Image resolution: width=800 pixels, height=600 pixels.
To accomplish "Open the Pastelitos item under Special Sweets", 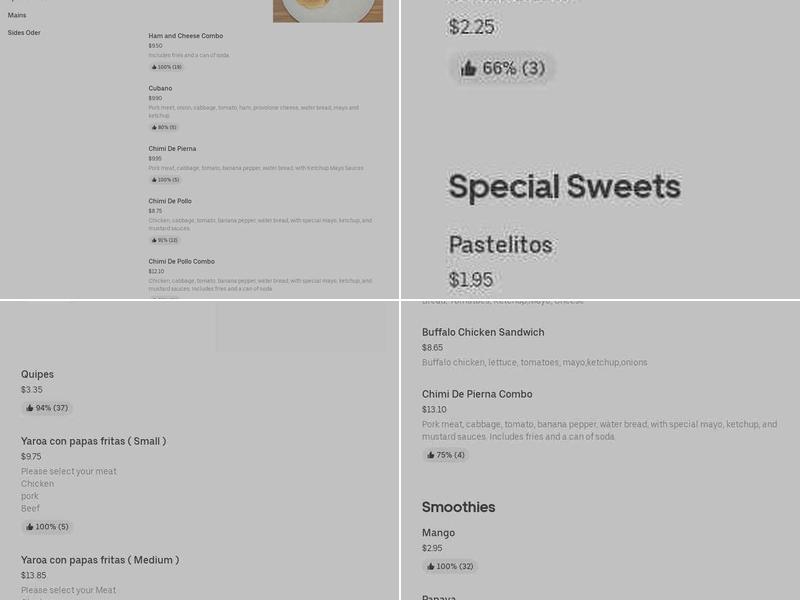I will point(502,243).
